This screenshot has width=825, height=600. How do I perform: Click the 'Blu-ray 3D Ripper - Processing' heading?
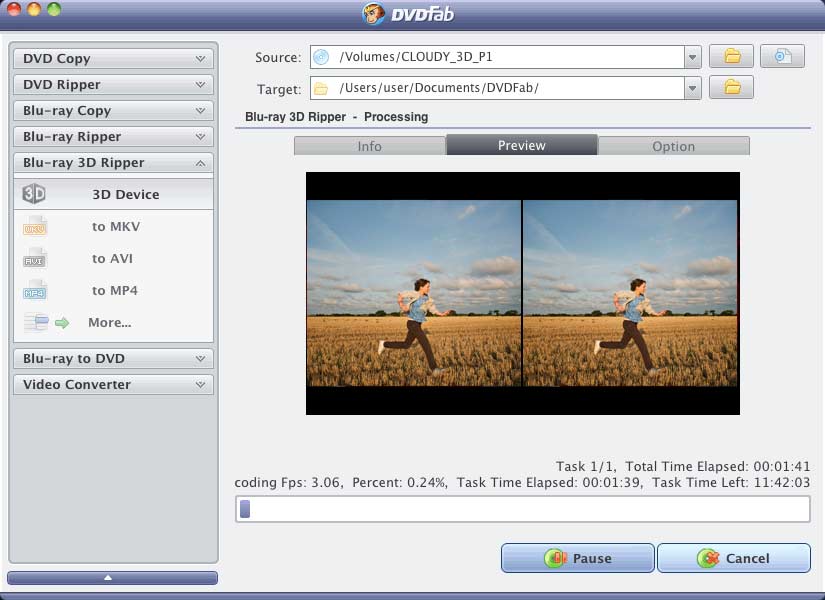click(337, 117)
